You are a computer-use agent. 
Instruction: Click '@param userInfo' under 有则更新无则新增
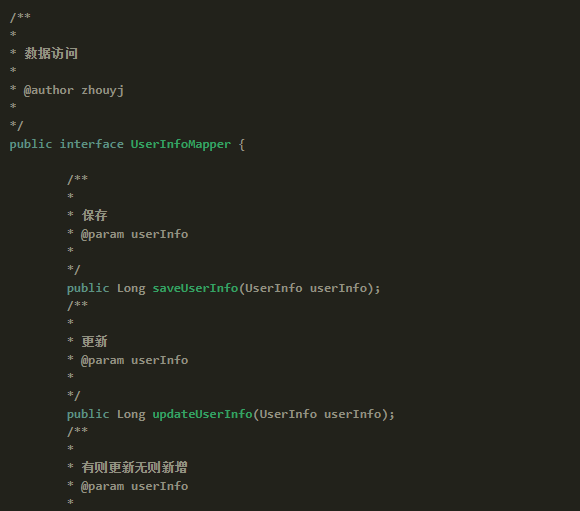[134, 486]
